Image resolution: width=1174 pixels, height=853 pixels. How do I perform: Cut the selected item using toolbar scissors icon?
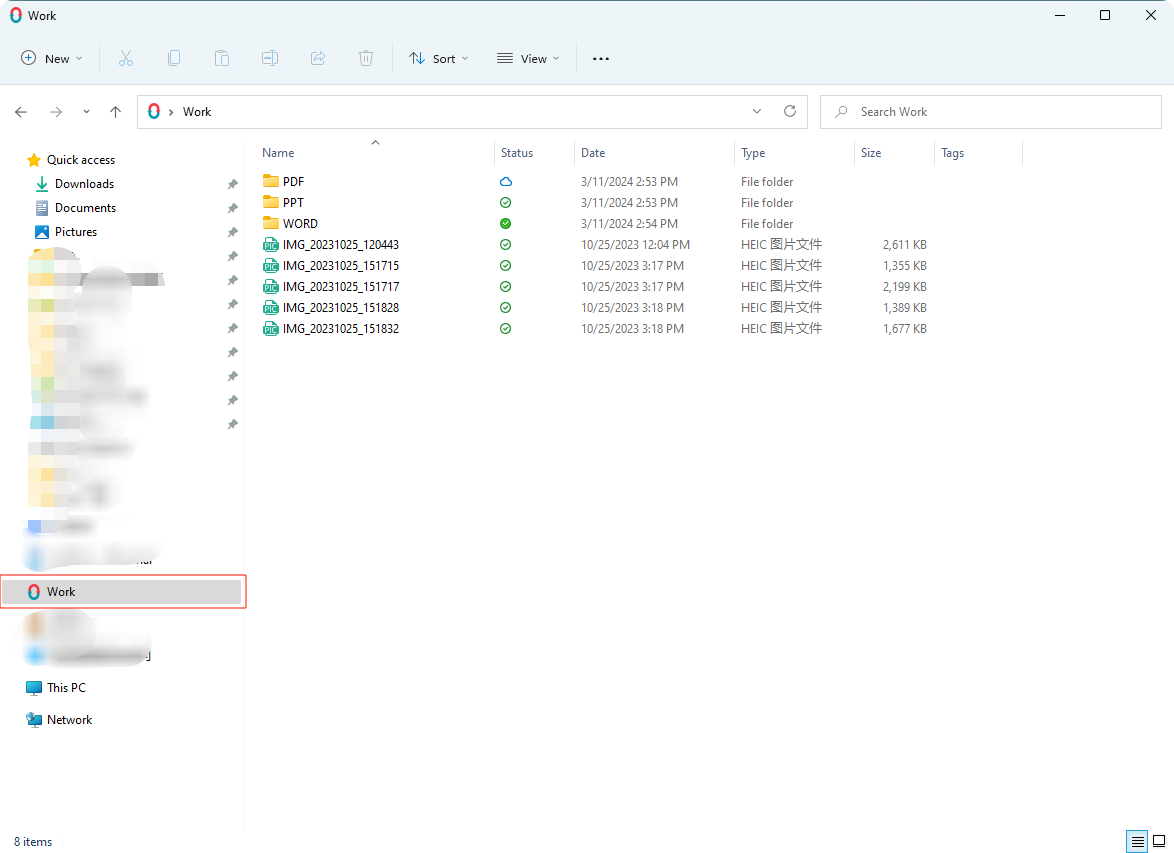(x=126, y=58)
